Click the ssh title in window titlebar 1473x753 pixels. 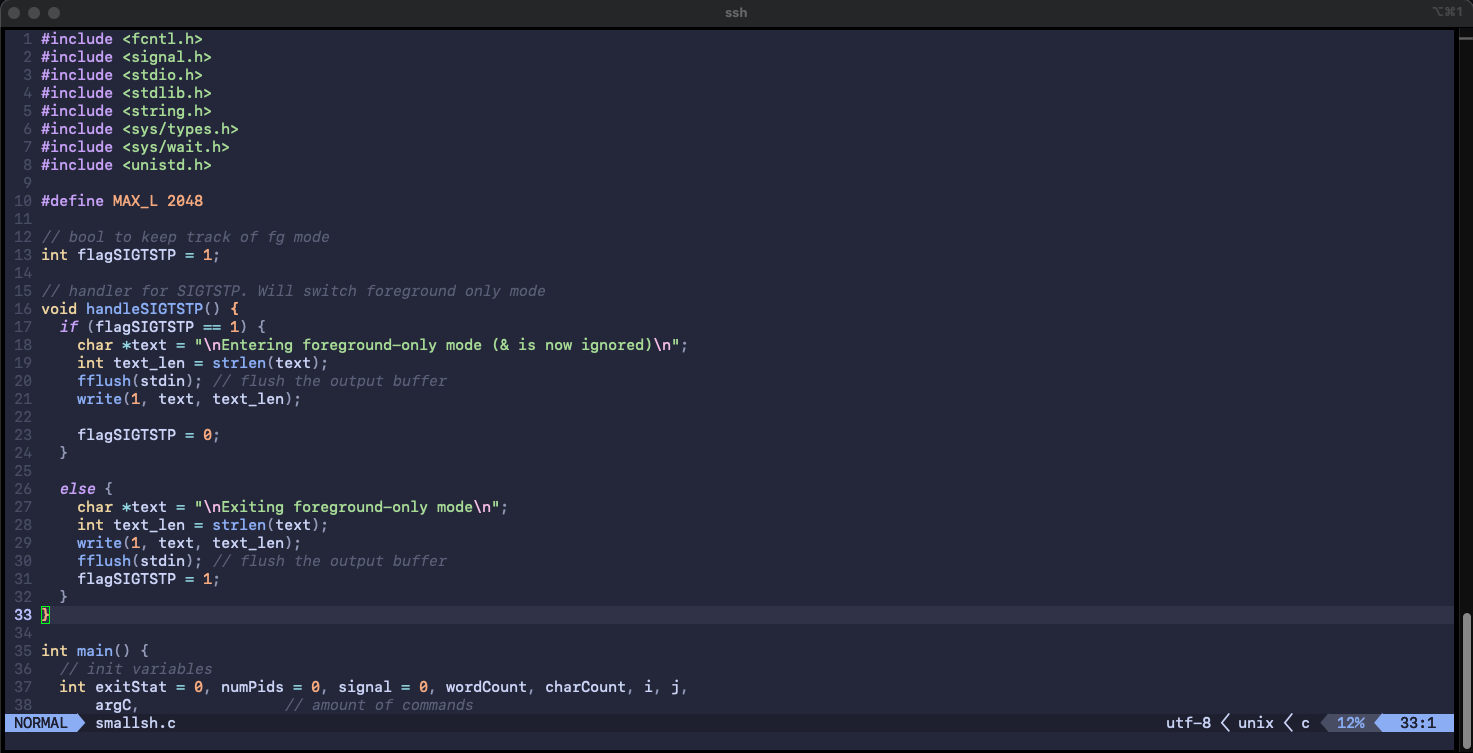click(x=735, y=13)
